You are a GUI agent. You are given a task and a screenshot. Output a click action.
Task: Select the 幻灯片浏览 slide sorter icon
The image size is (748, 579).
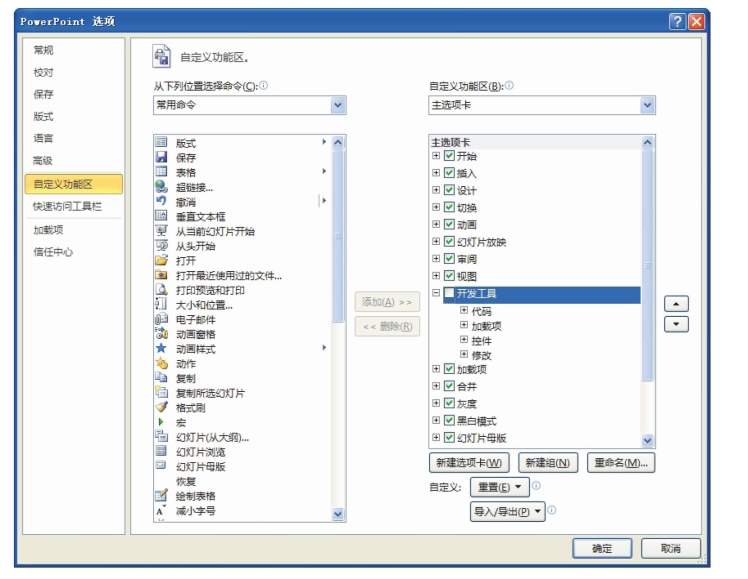tap(162, 451)
